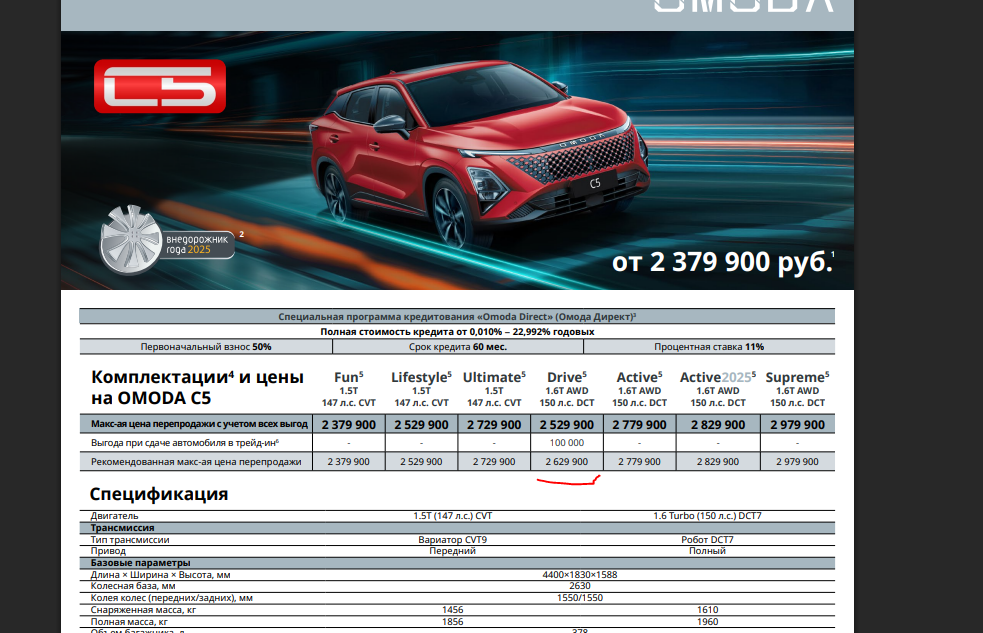
Task: Click bold 2 529 900 price for Lifestyle
Action: coord(421,424)
